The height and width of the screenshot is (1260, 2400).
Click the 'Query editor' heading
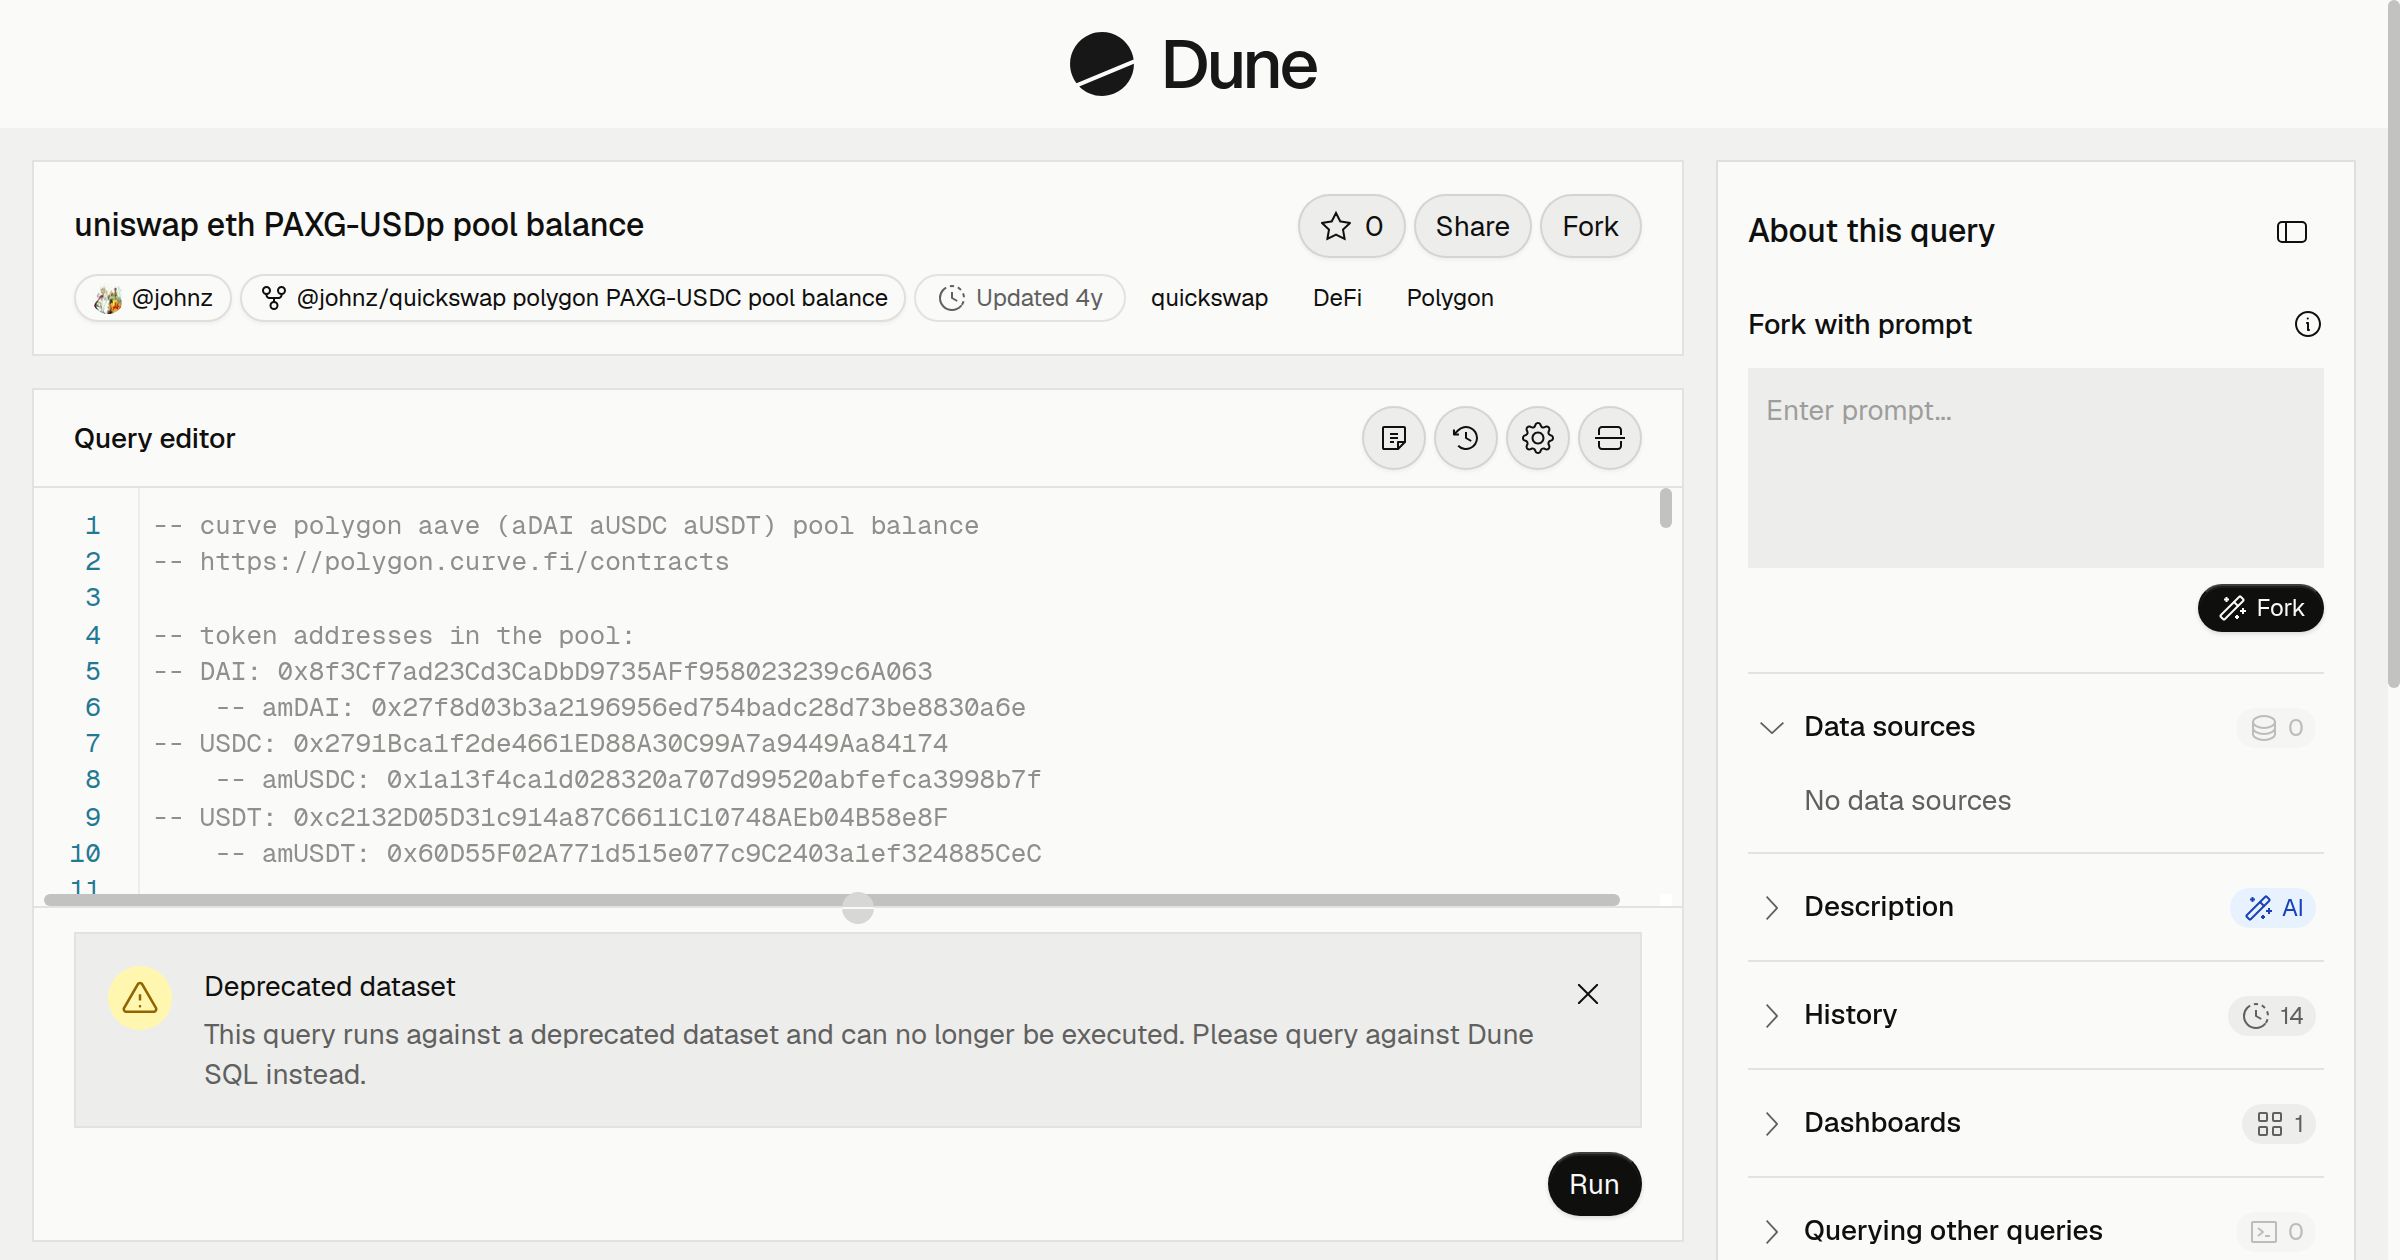click(x=155, y=438)
